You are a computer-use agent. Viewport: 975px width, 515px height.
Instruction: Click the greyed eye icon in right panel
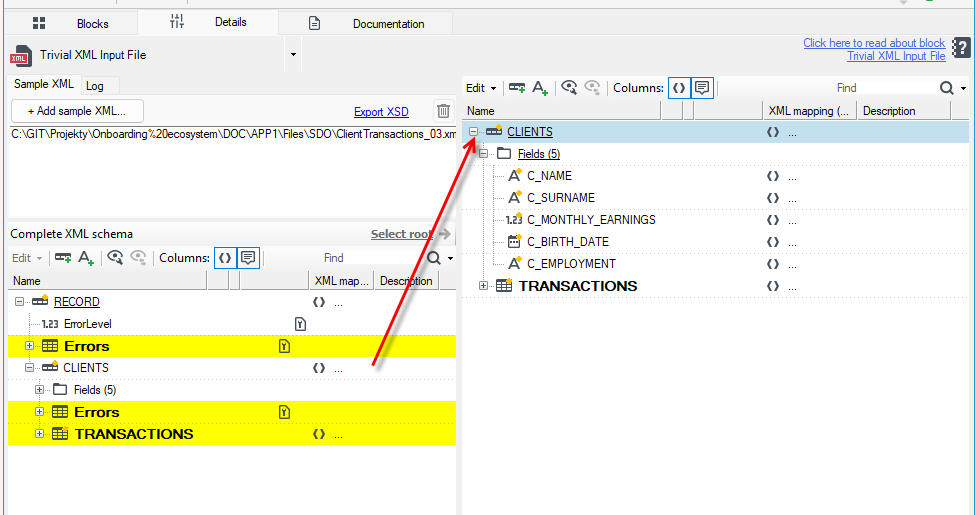pos(592,88)
